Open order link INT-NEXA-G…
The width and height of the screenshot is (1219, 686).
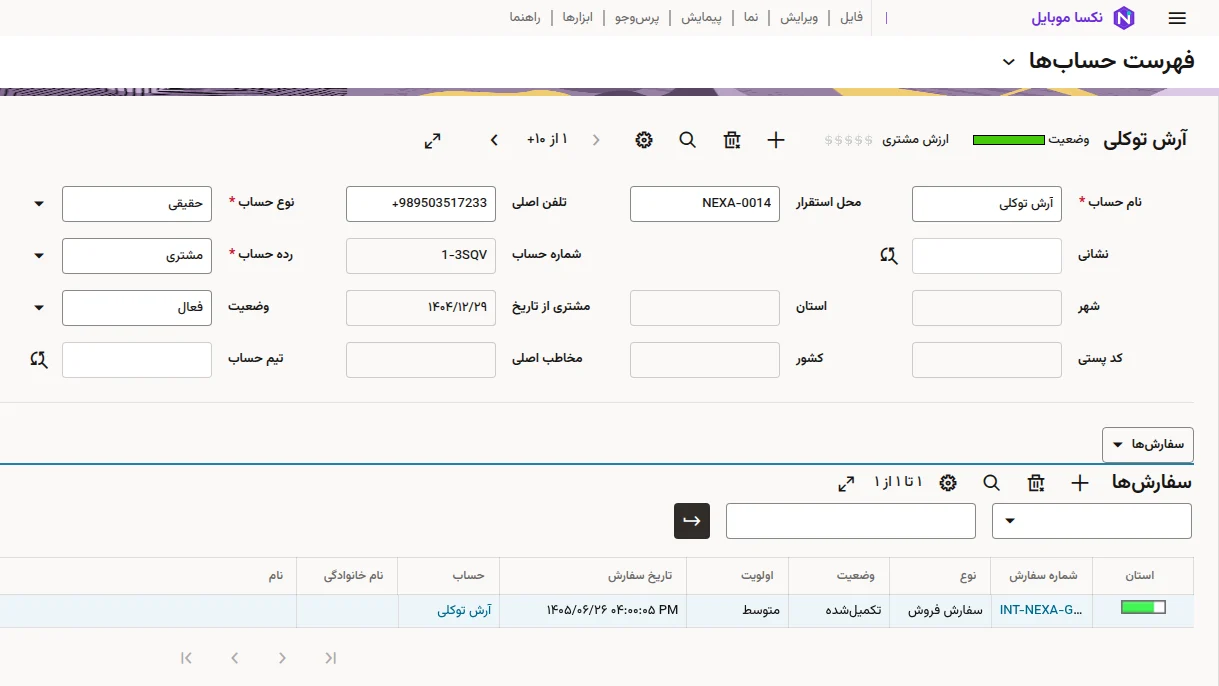click(1041, 610)
